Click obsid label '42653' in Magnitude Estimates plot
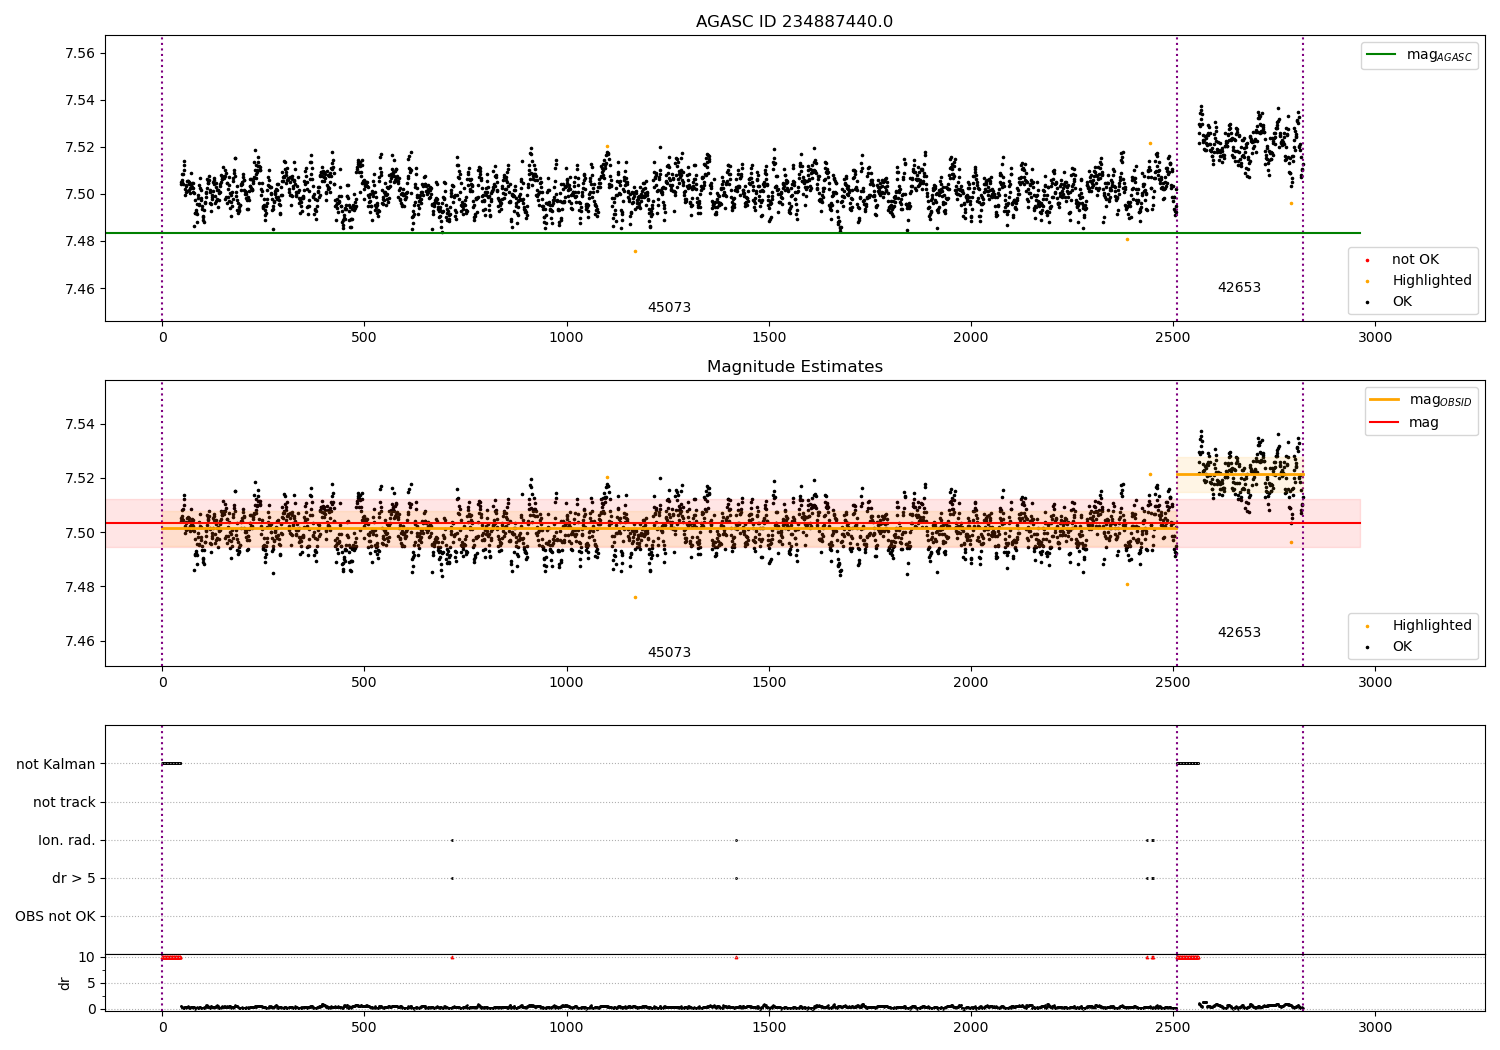 [x=1239, y=633]
